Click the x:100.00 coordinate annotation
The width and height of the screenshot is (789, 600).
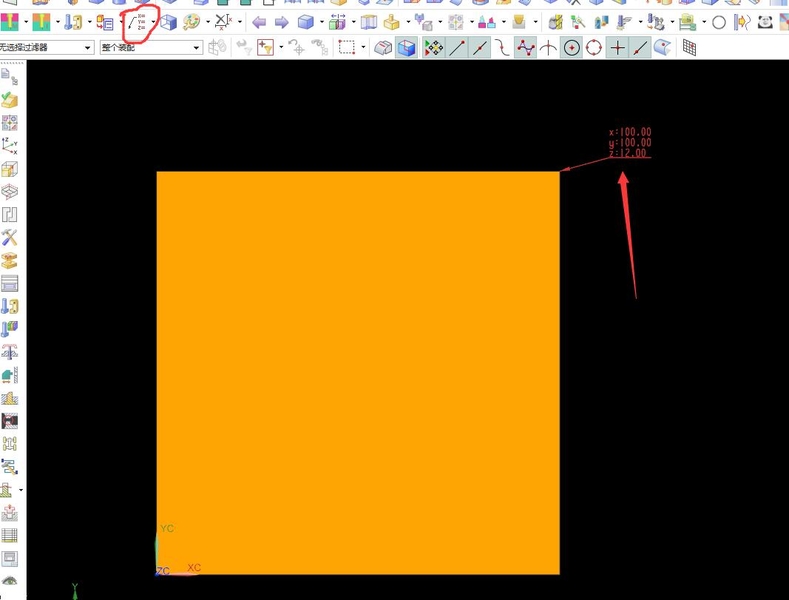tap(630, 132)
